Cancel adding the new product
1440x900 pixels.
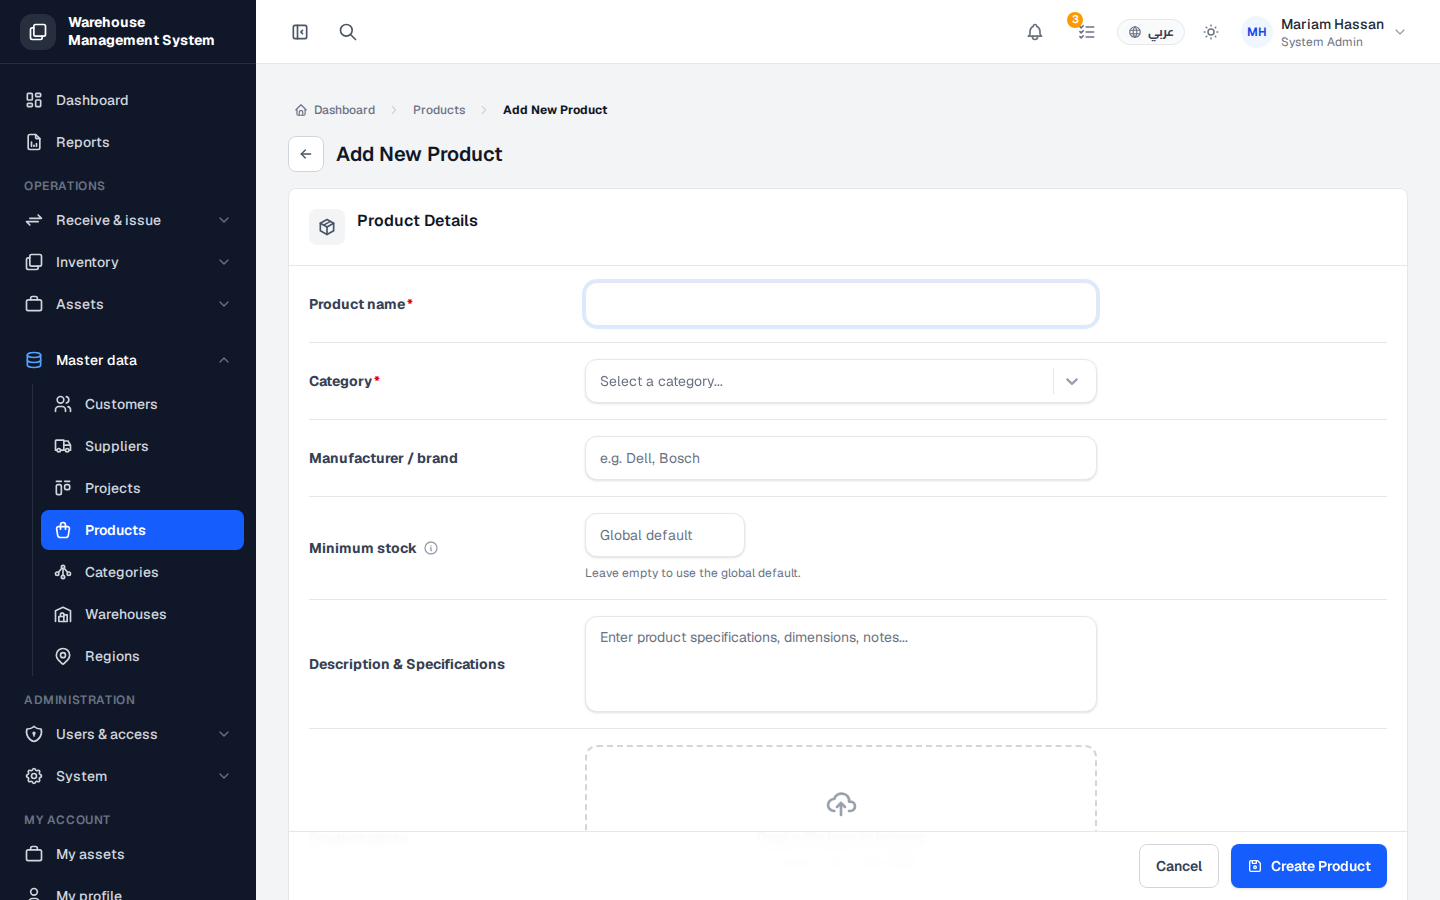[1179, 866]
